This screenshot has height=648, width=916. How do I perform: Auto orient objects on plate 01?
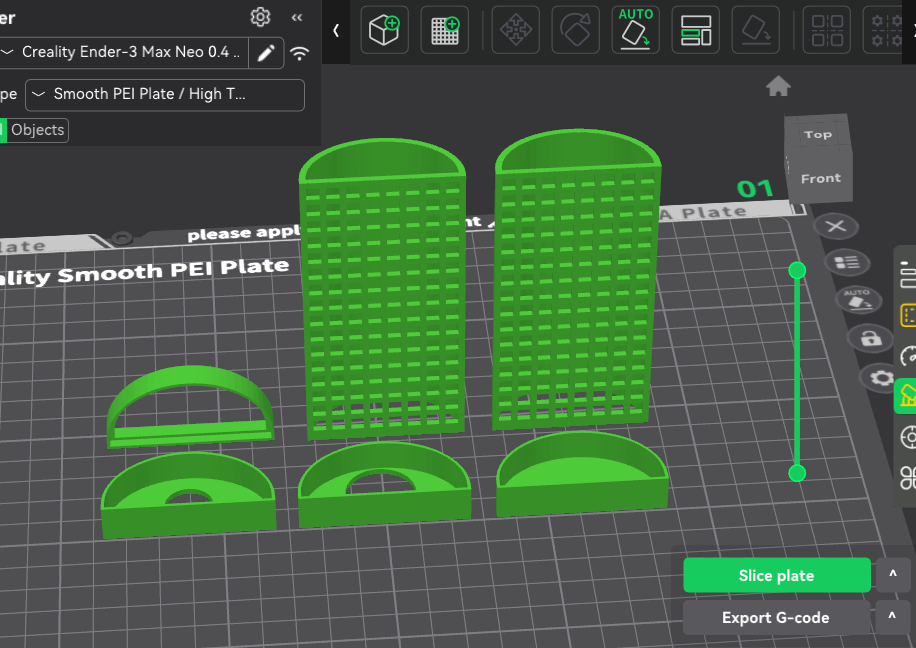pos(857,299)
